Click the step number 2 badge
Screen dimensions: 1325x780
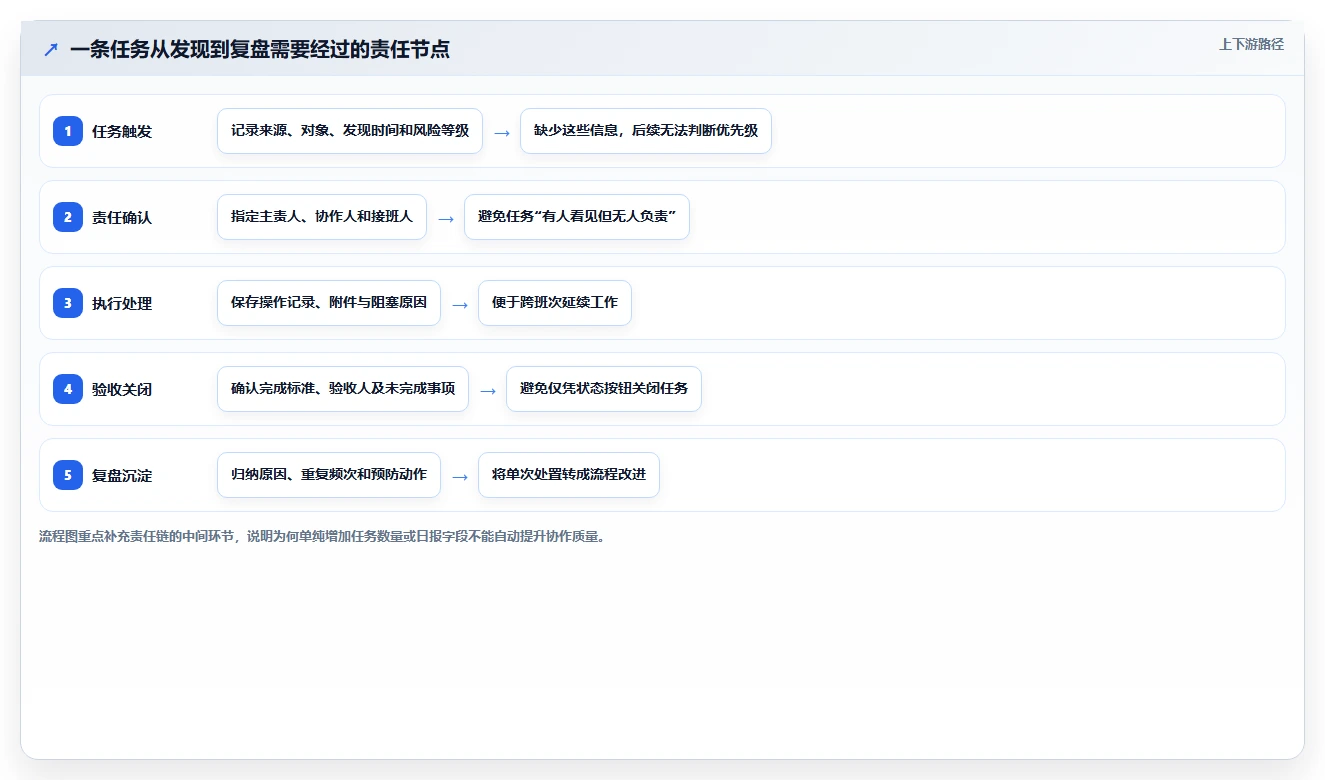click(x=68, y=217)
